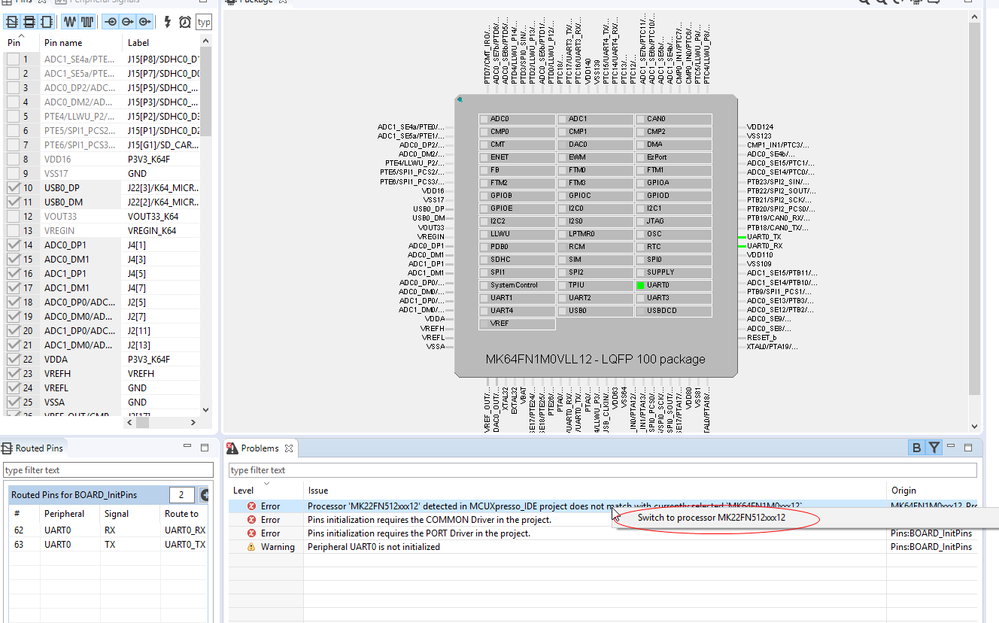
Task: Focus the 'typ' filter box in Pins toolbar
Action: pos(204,22)
